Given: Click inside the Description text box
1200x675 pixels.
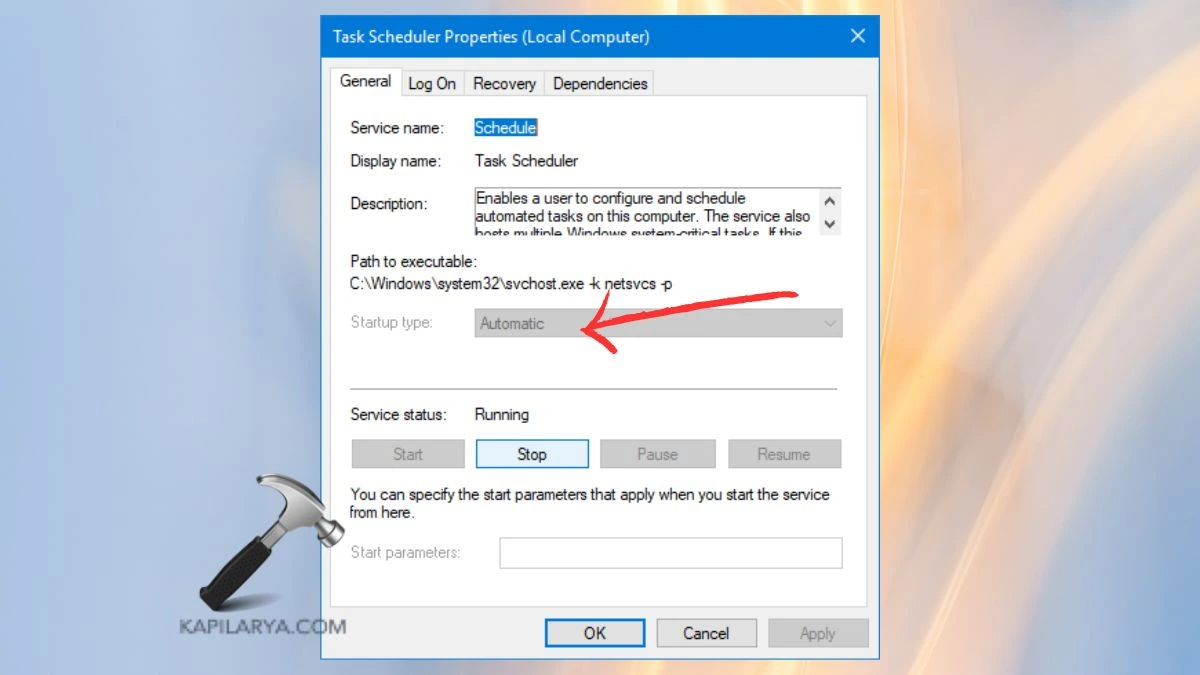Looking at the screenshot, I should [x=646, y=211].
